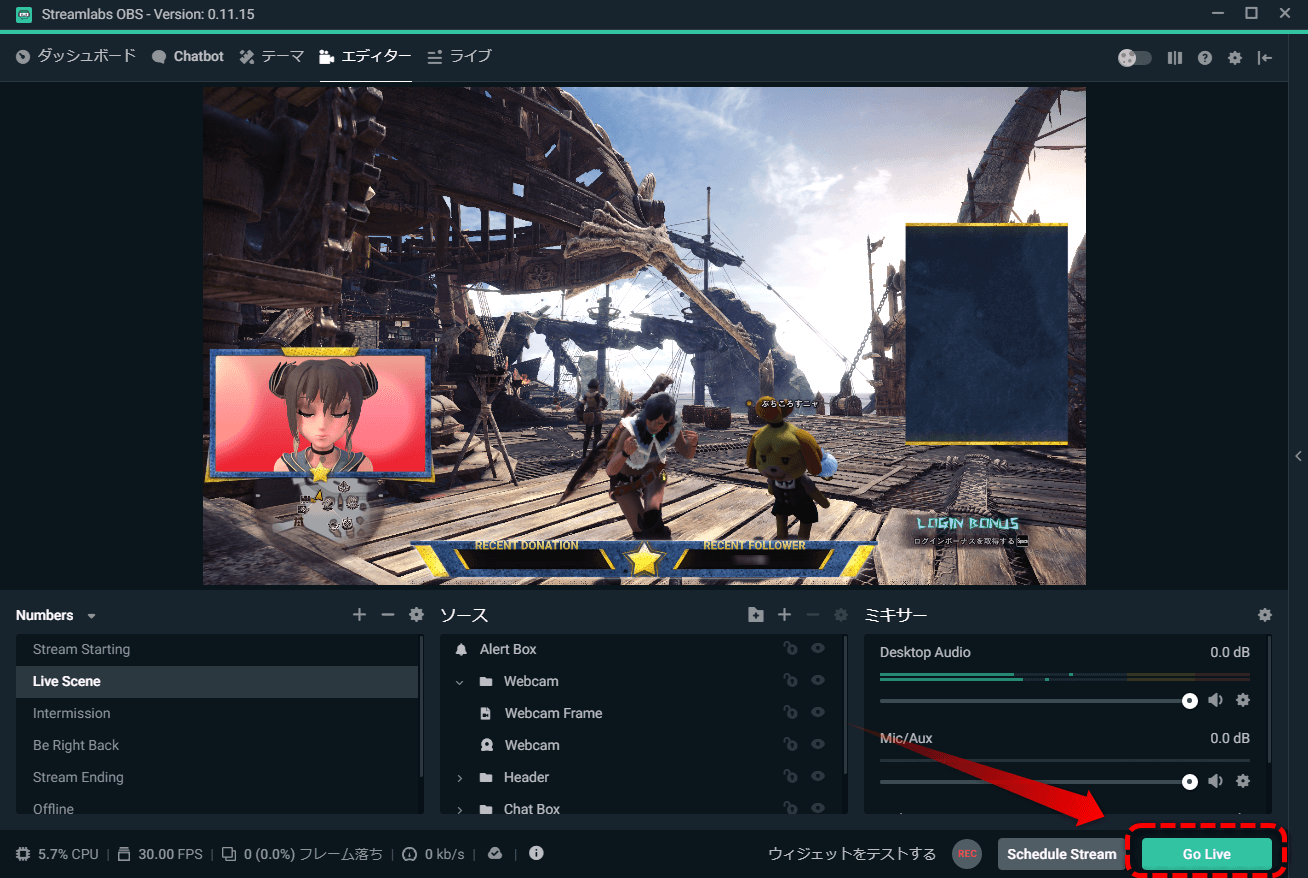Lock the Header folder

[x=790, y=777]
